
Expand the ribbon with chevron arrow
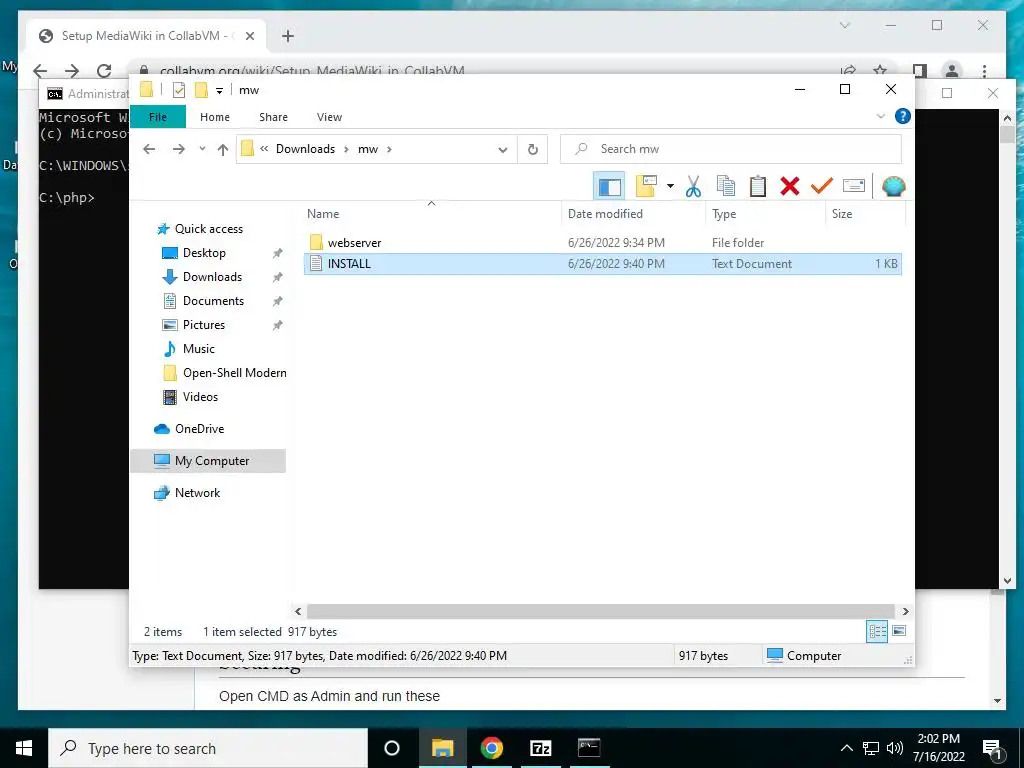click(x=880, y=116)
